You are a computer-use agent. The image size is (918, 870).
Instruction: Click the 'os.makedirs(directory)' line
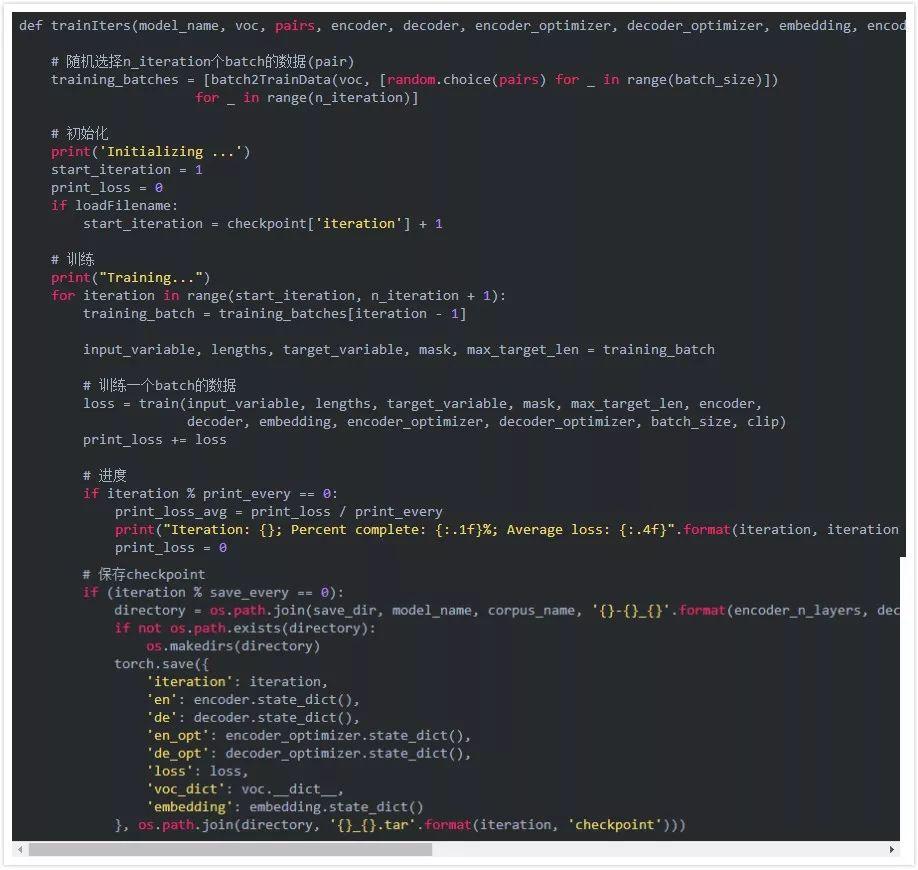[234, 646]
